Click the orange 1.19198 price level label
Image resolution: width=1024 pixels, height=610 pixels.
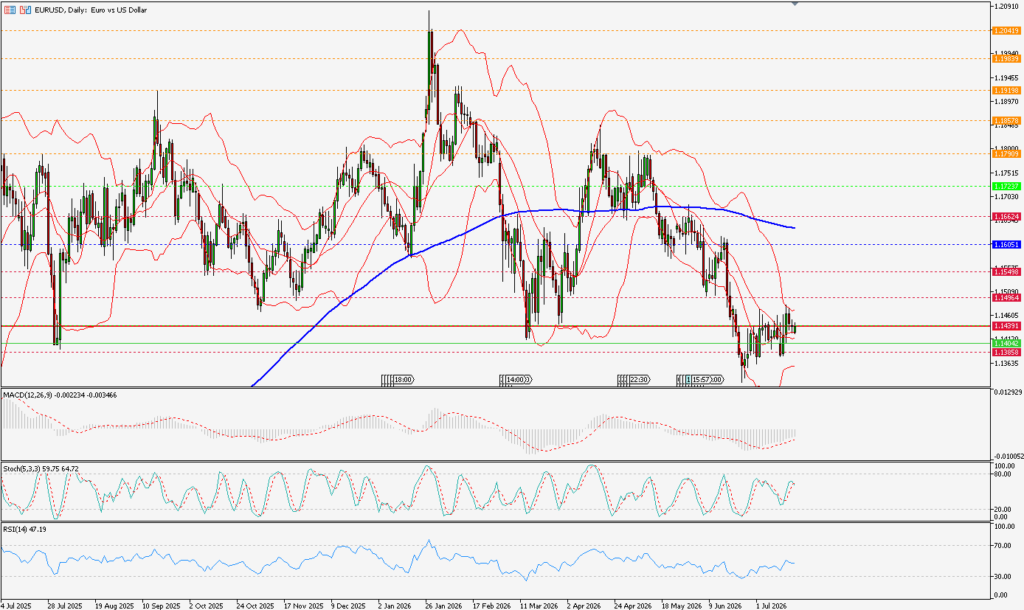click(x=1006, y=90)
